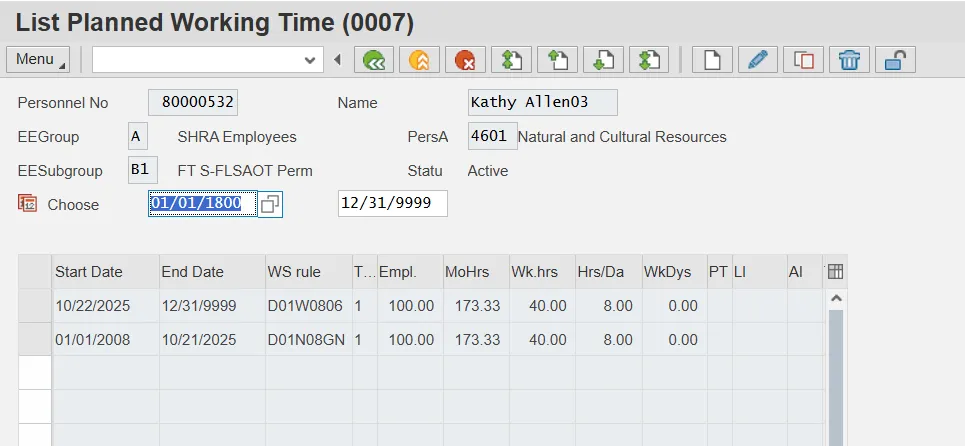Click the trash Delimit/Delete icon
965x446 pixels.
pos(849,60)
